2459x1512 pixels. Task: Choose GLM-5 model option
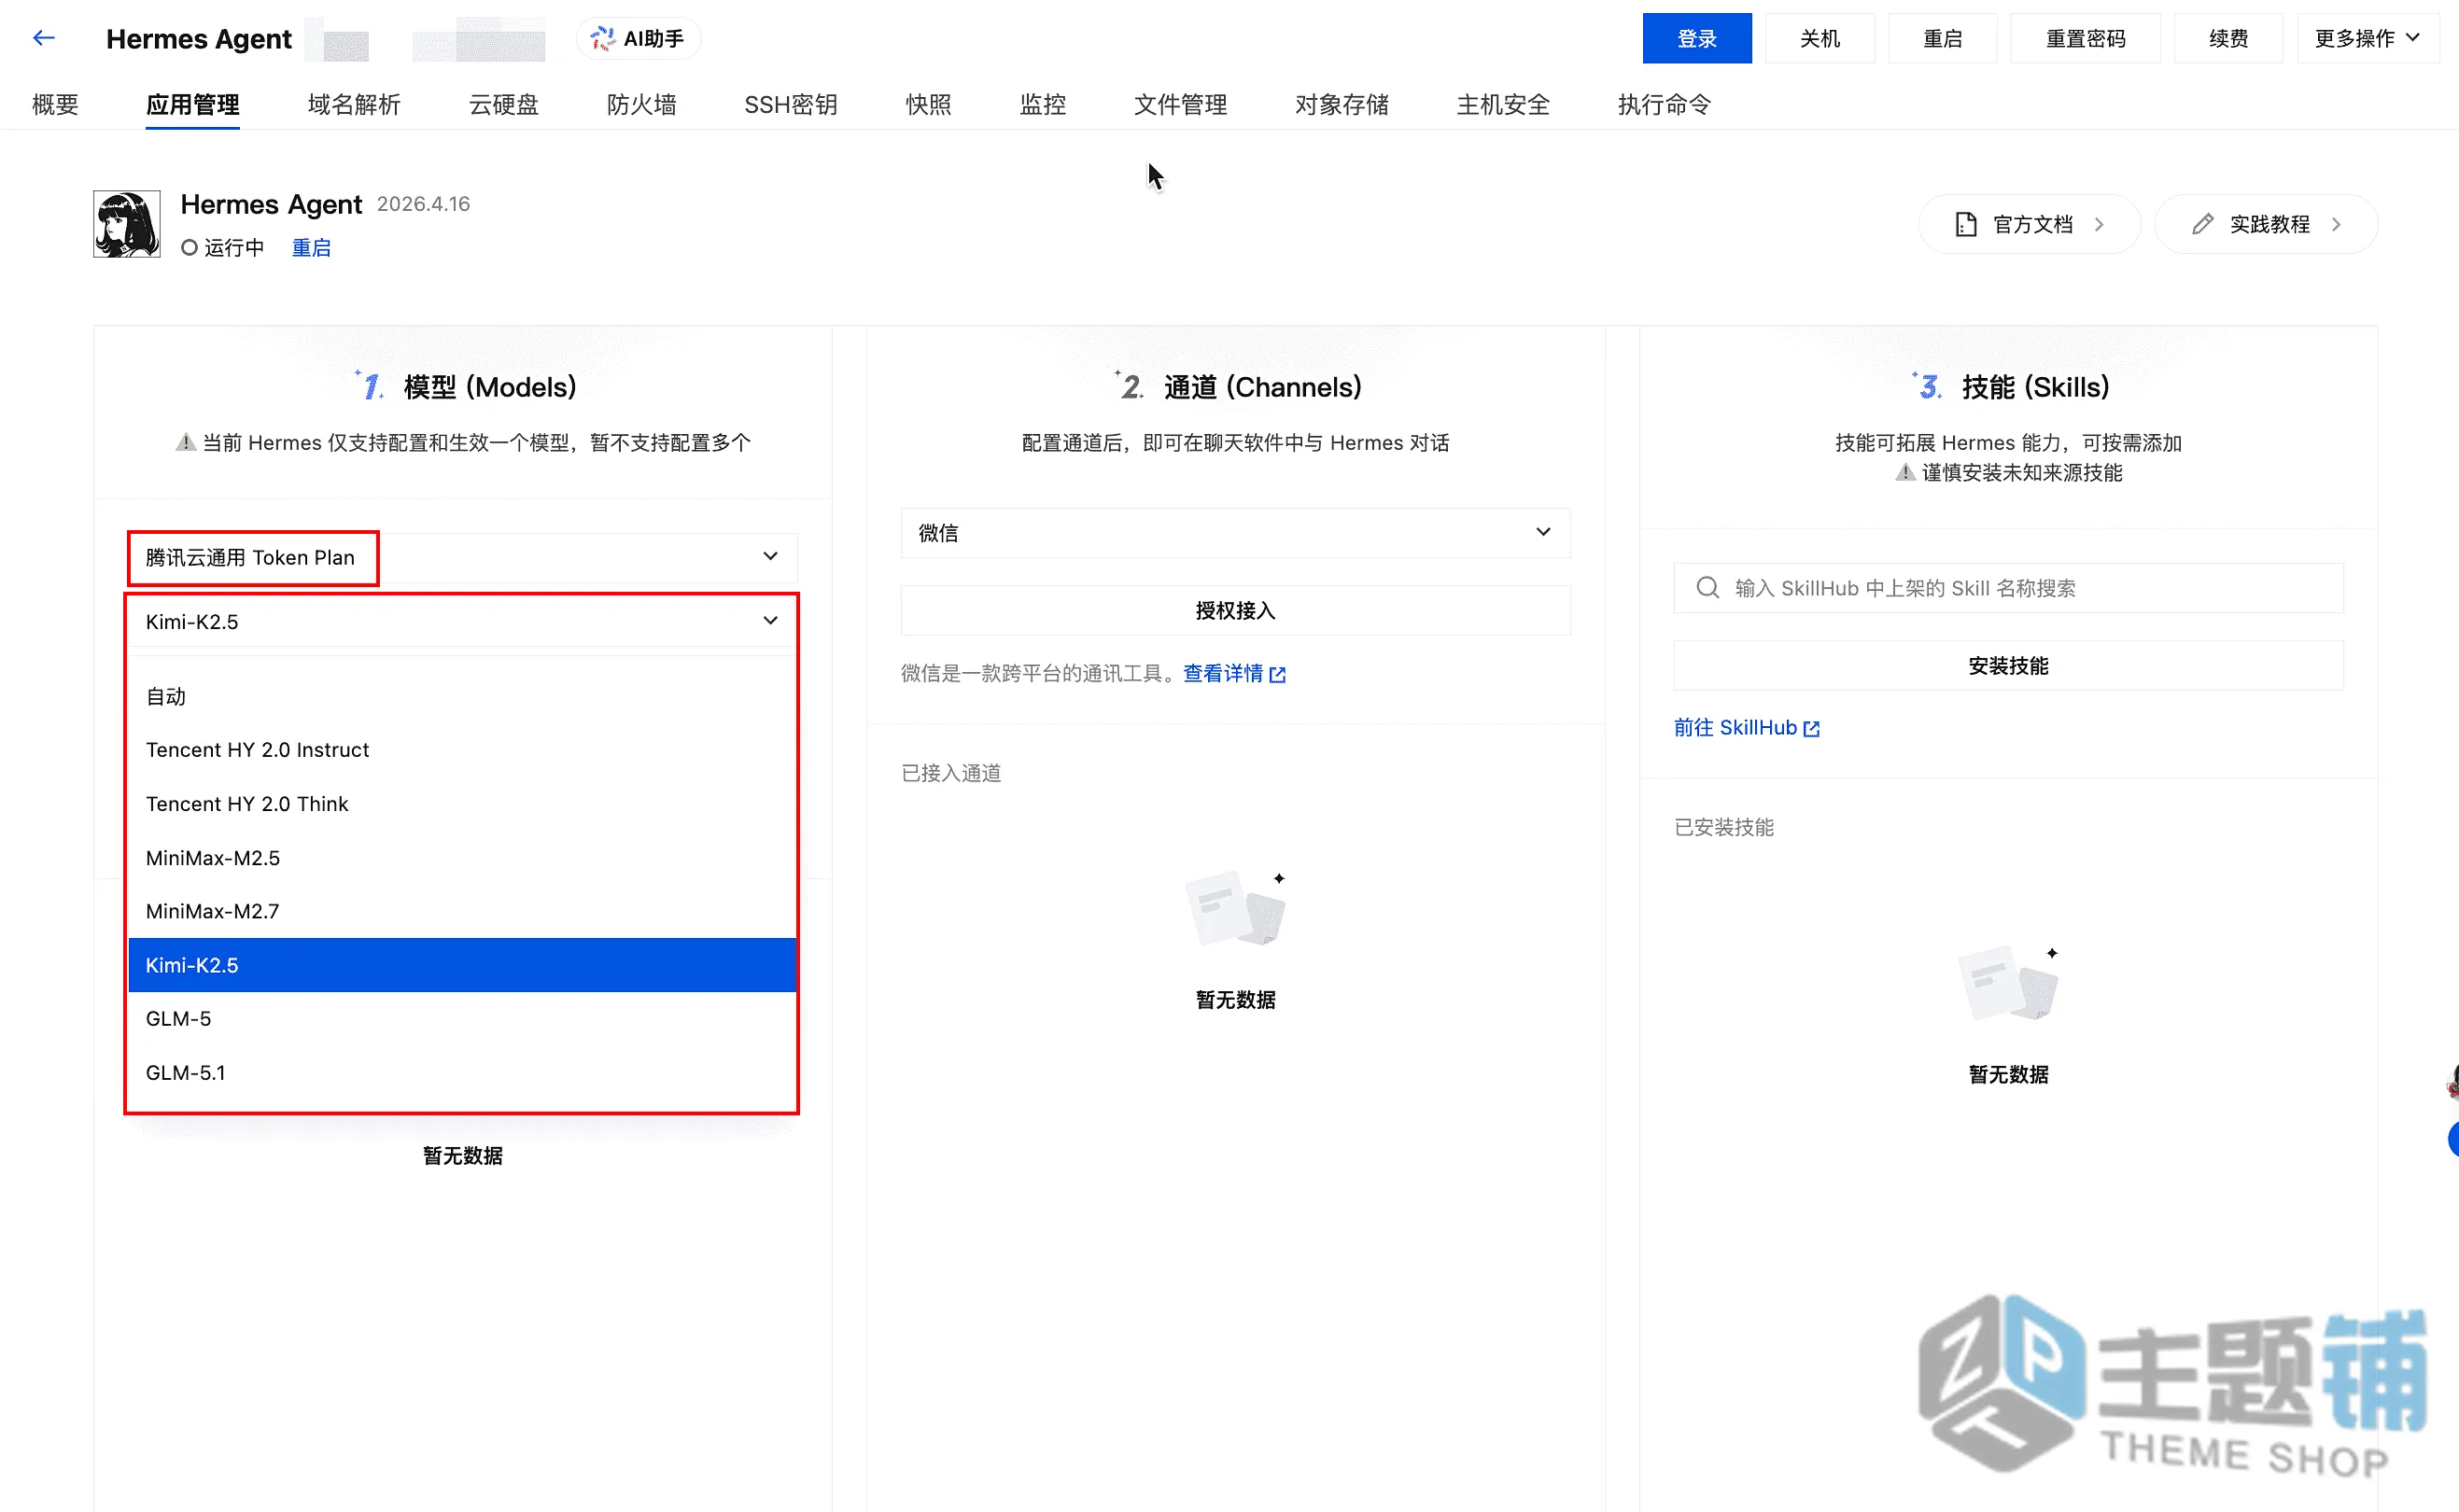[x=462, y=1019]
